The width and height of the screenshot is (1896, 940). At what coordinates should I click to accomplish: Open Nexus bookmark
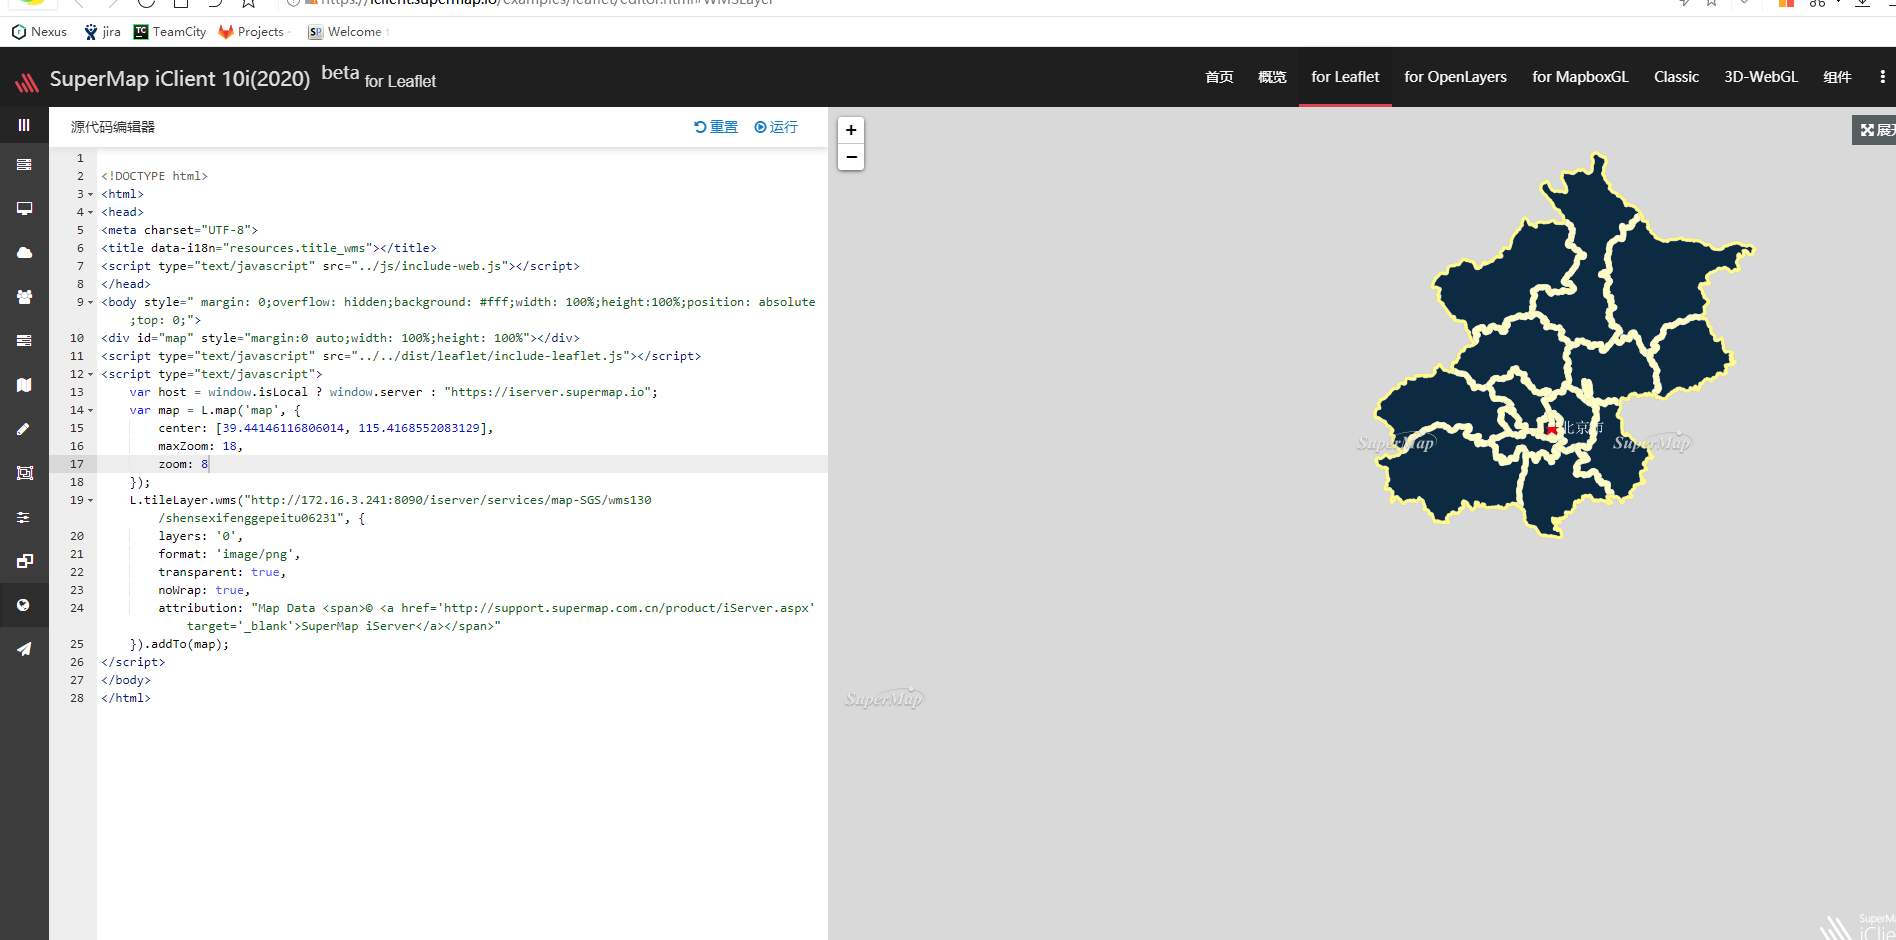39,32
